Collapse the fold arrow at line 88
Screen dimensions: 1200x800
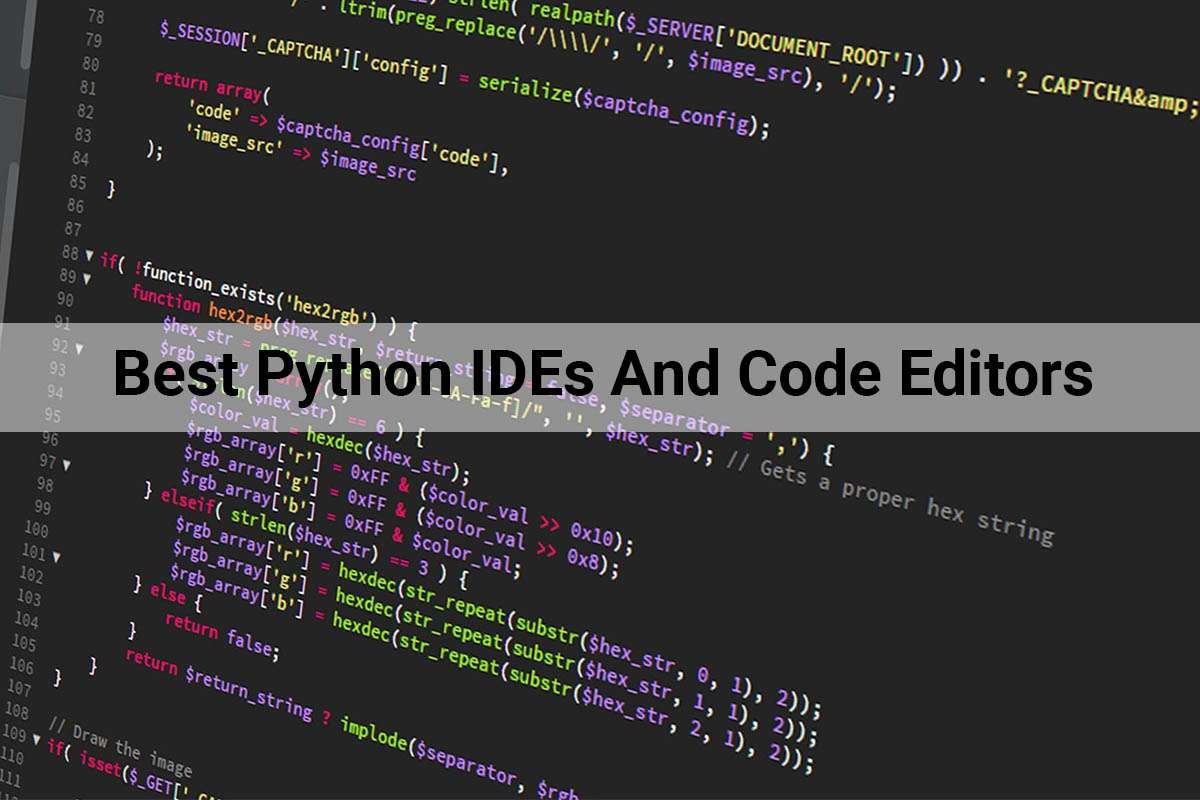(x=88, y=256)
